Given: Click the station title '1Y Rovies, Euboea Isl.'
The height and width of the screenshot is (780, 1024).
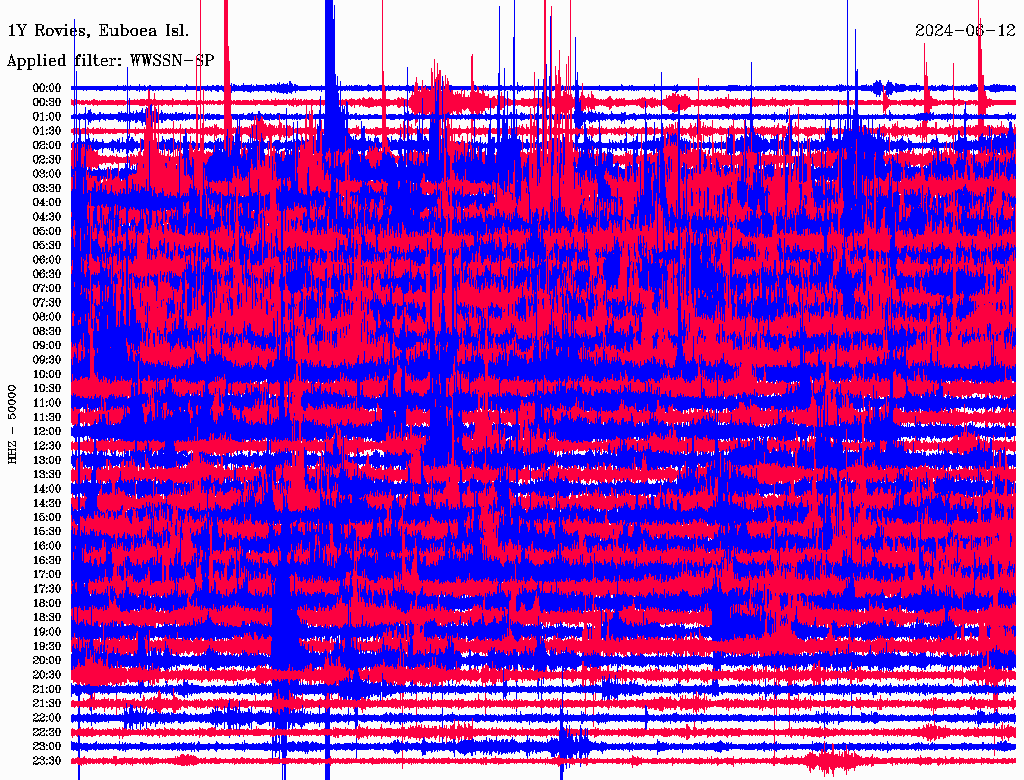Looking at the screenshot, I should (98, 31).
